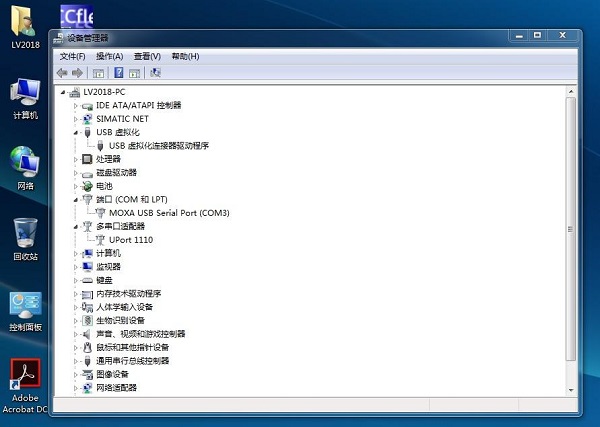The image size is (600, 427).
Task: Open the 计算机 desktop icon
Action: 25,99
